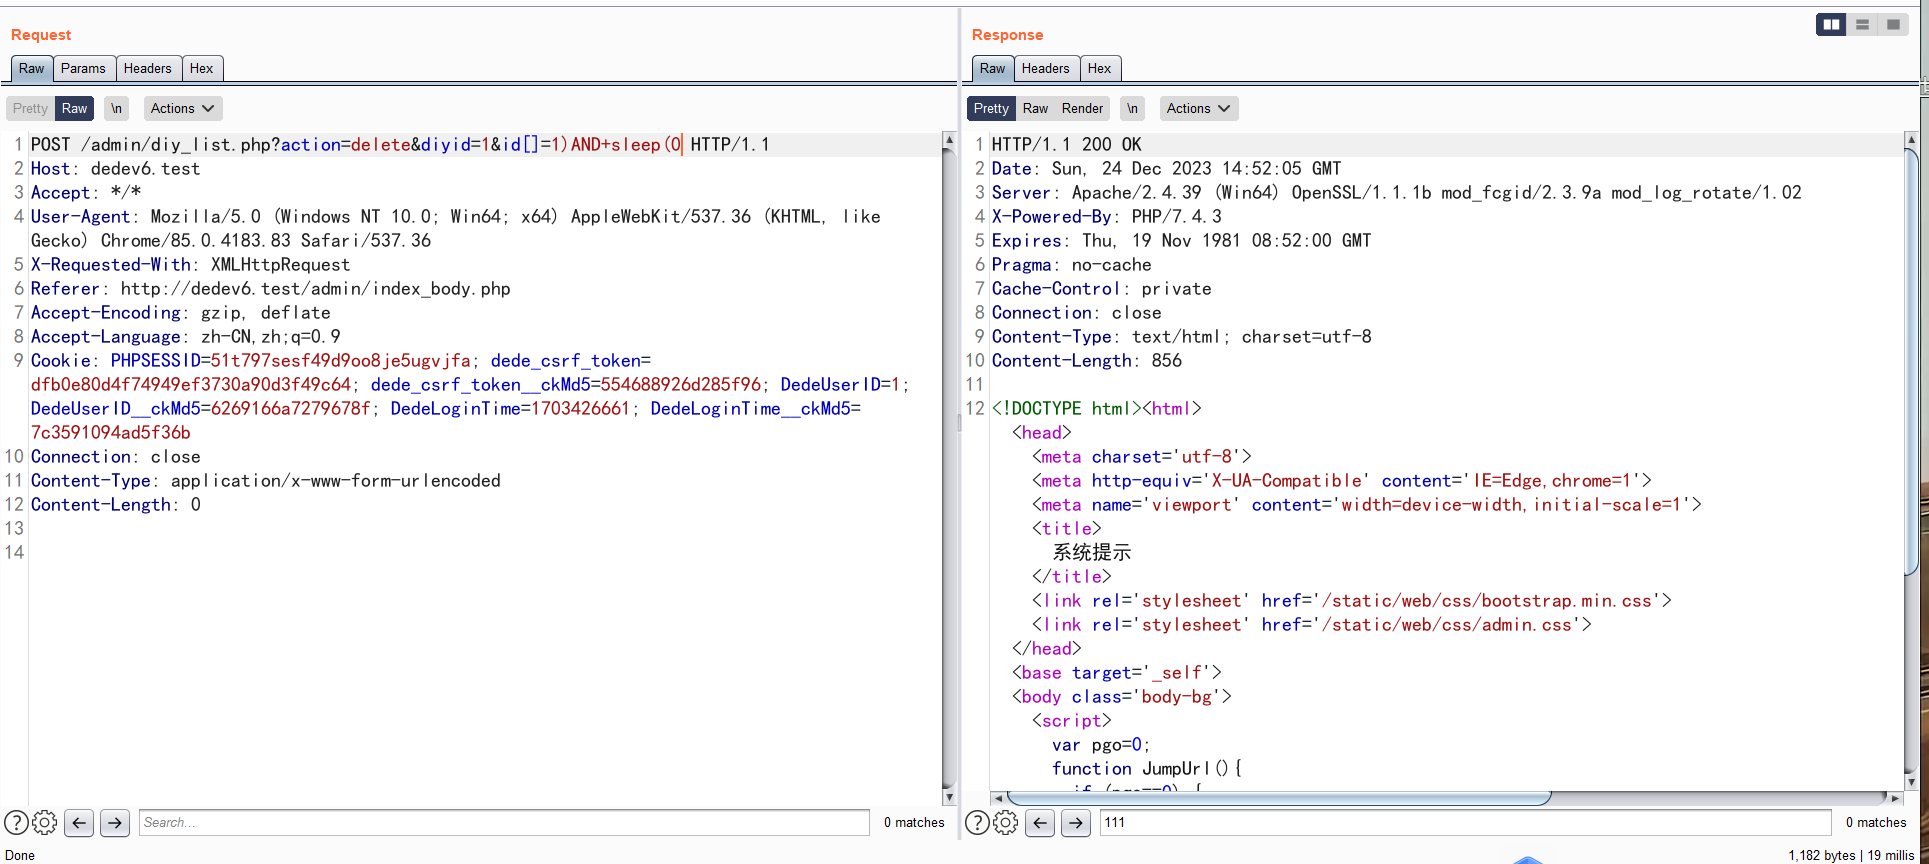The image size is (1929, 864).
Task: Click the Response Content-Length: 856 line
Action: click(x=1086, y=361)
